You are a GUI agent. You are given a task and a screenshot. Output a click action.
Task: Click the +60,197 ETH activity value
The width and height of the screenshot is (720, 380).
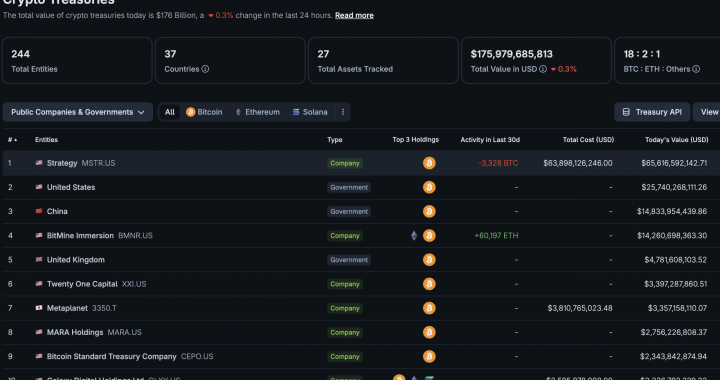tap(496, 236)
